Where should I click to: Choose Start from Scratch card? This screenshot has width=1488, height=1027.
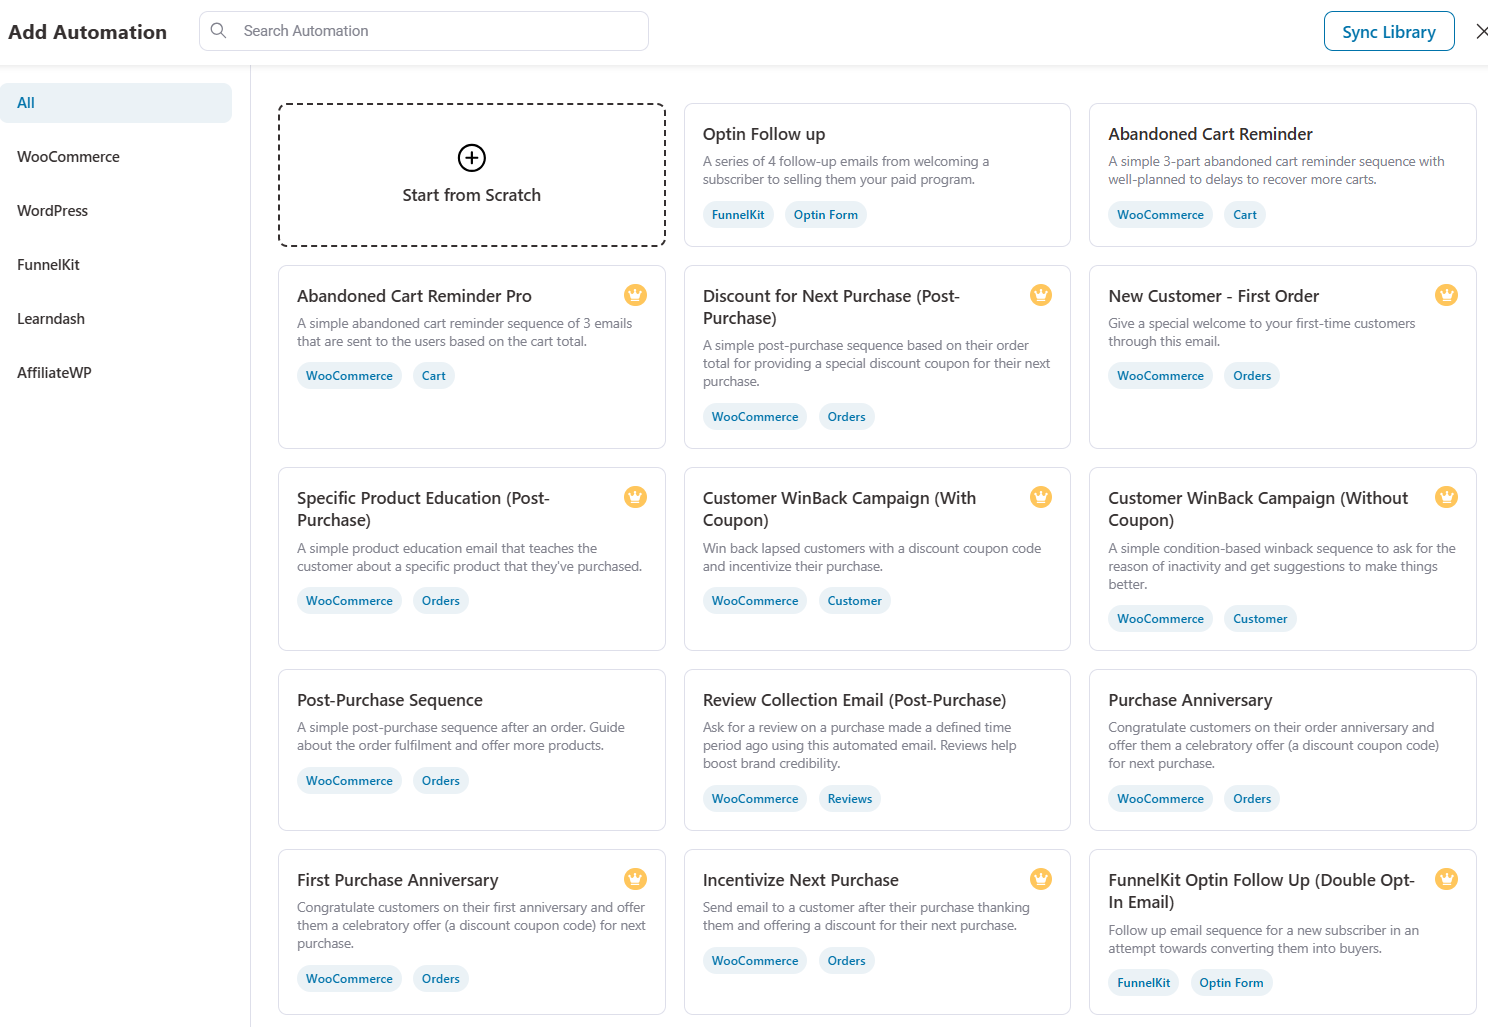472,175
